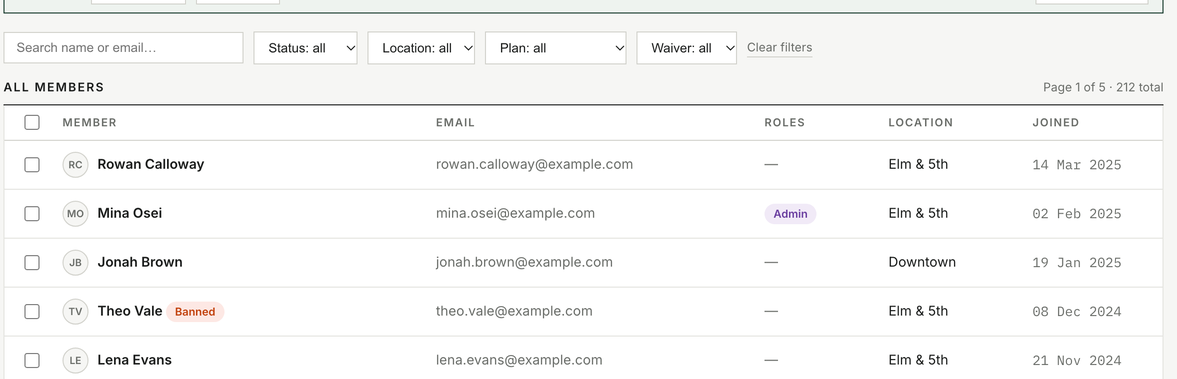This screenshot has height=379, width=1177.
Task: Open Jonah Brown member name
Action: [x=140, y=262]
